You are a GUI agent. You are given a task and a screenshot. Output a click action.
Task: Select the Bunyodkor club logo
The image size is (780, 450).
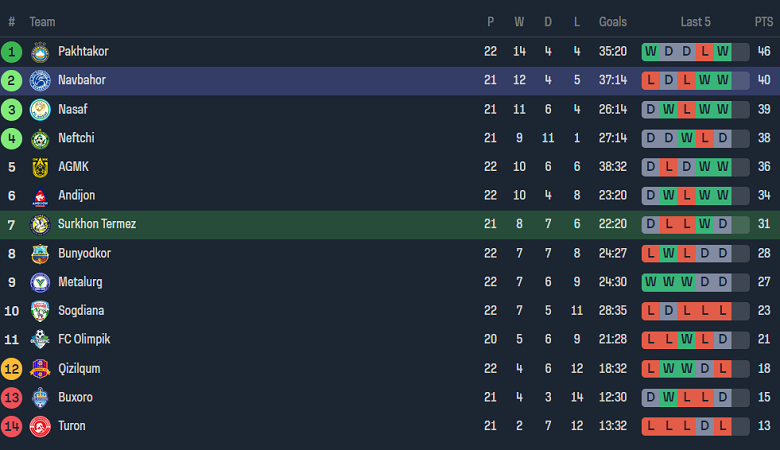[40, 254]
